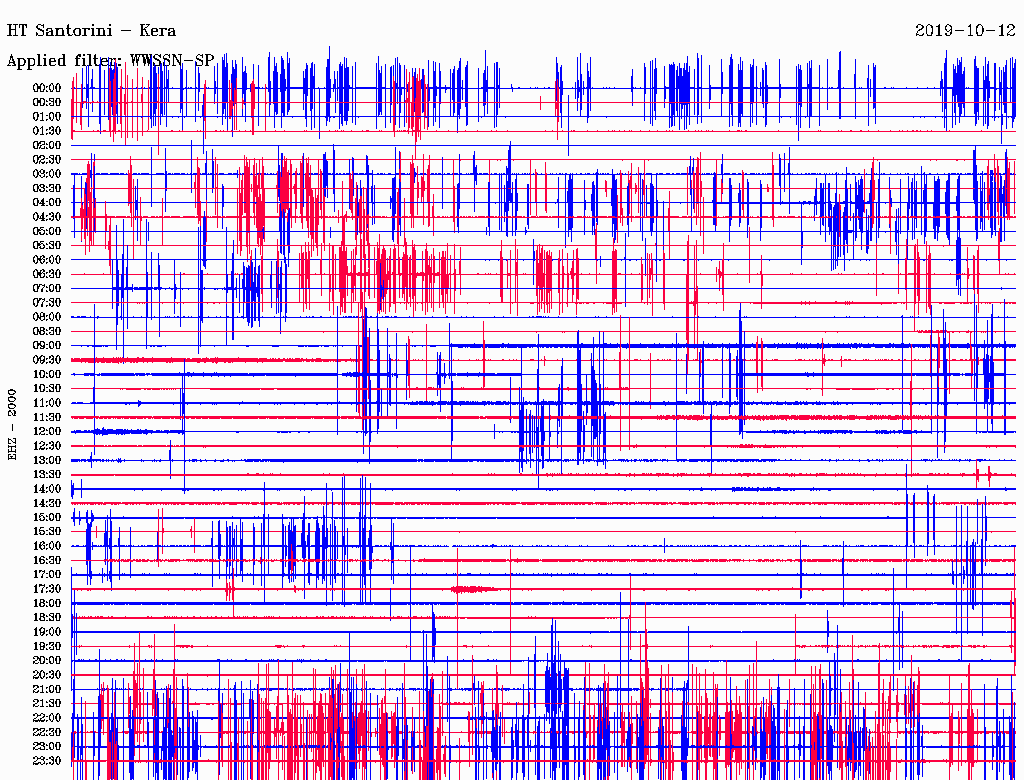Select the 18:00 time label
This screenshot has height=780, width=1024.
click(47, 604)
